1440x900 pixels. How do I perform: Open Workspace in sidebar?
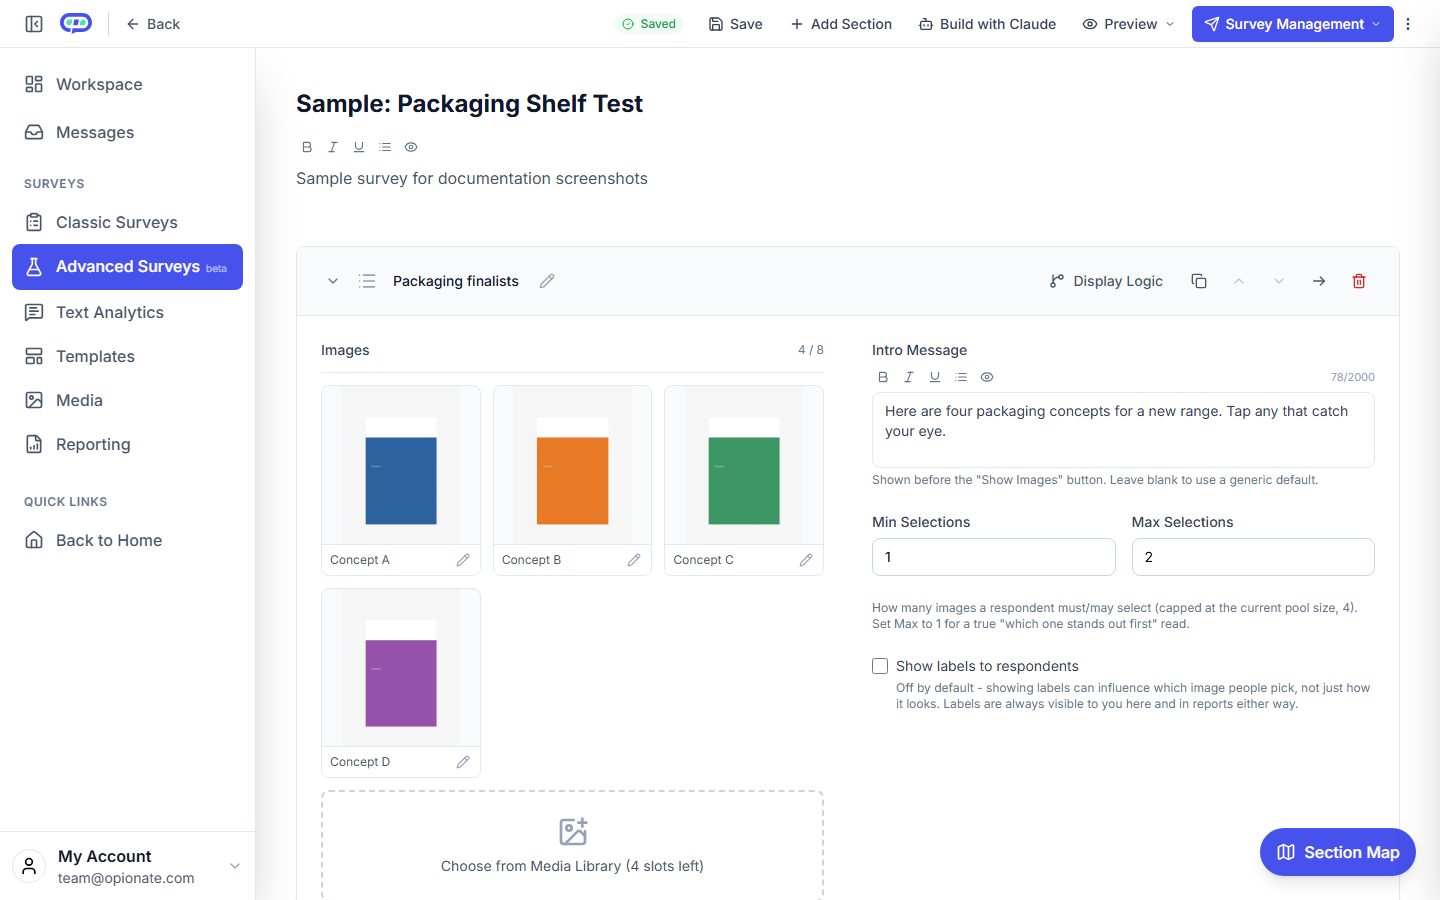pos(127,84)
